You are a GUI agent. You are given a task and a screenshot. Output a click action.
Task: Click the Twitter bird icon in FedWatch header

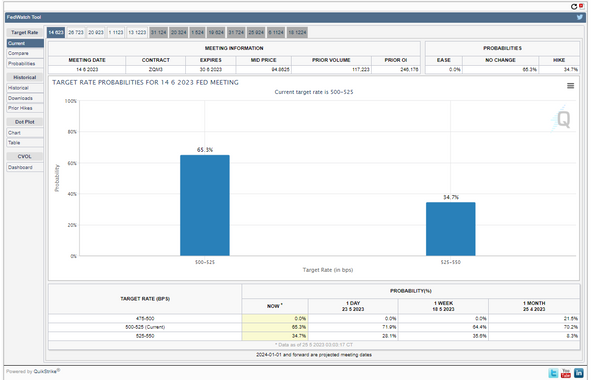[580, 17]
